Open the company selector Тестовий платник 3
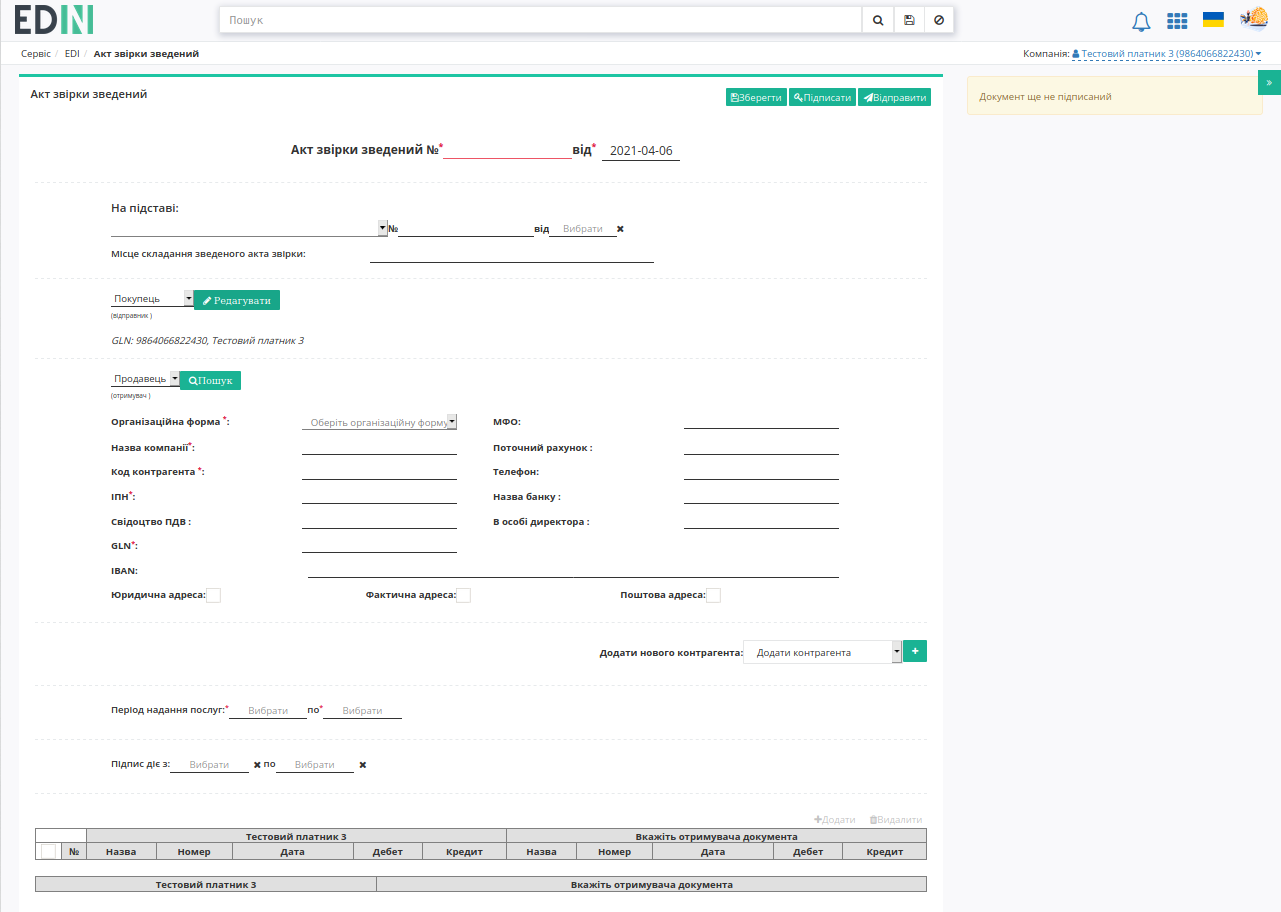Viewport: 1281px width, 912px height. [x=1166, y=54]
